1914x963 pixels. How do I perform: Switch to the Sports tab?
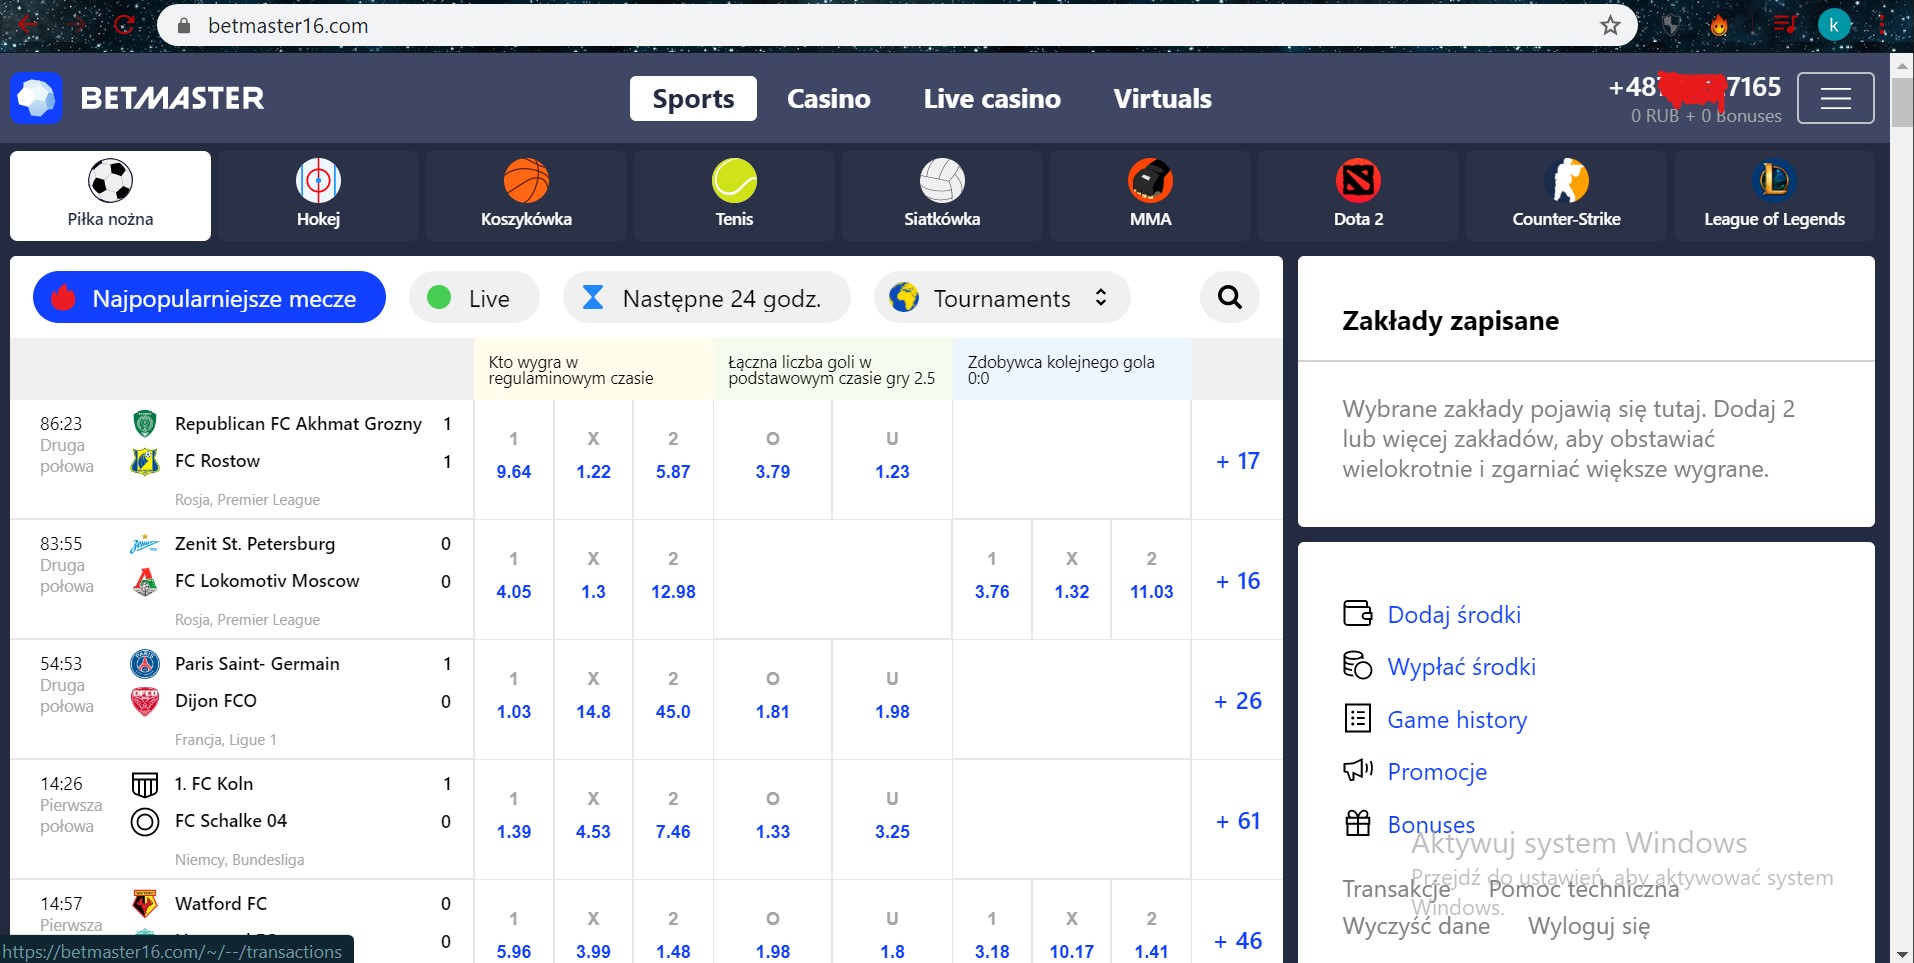click(693, 98)
